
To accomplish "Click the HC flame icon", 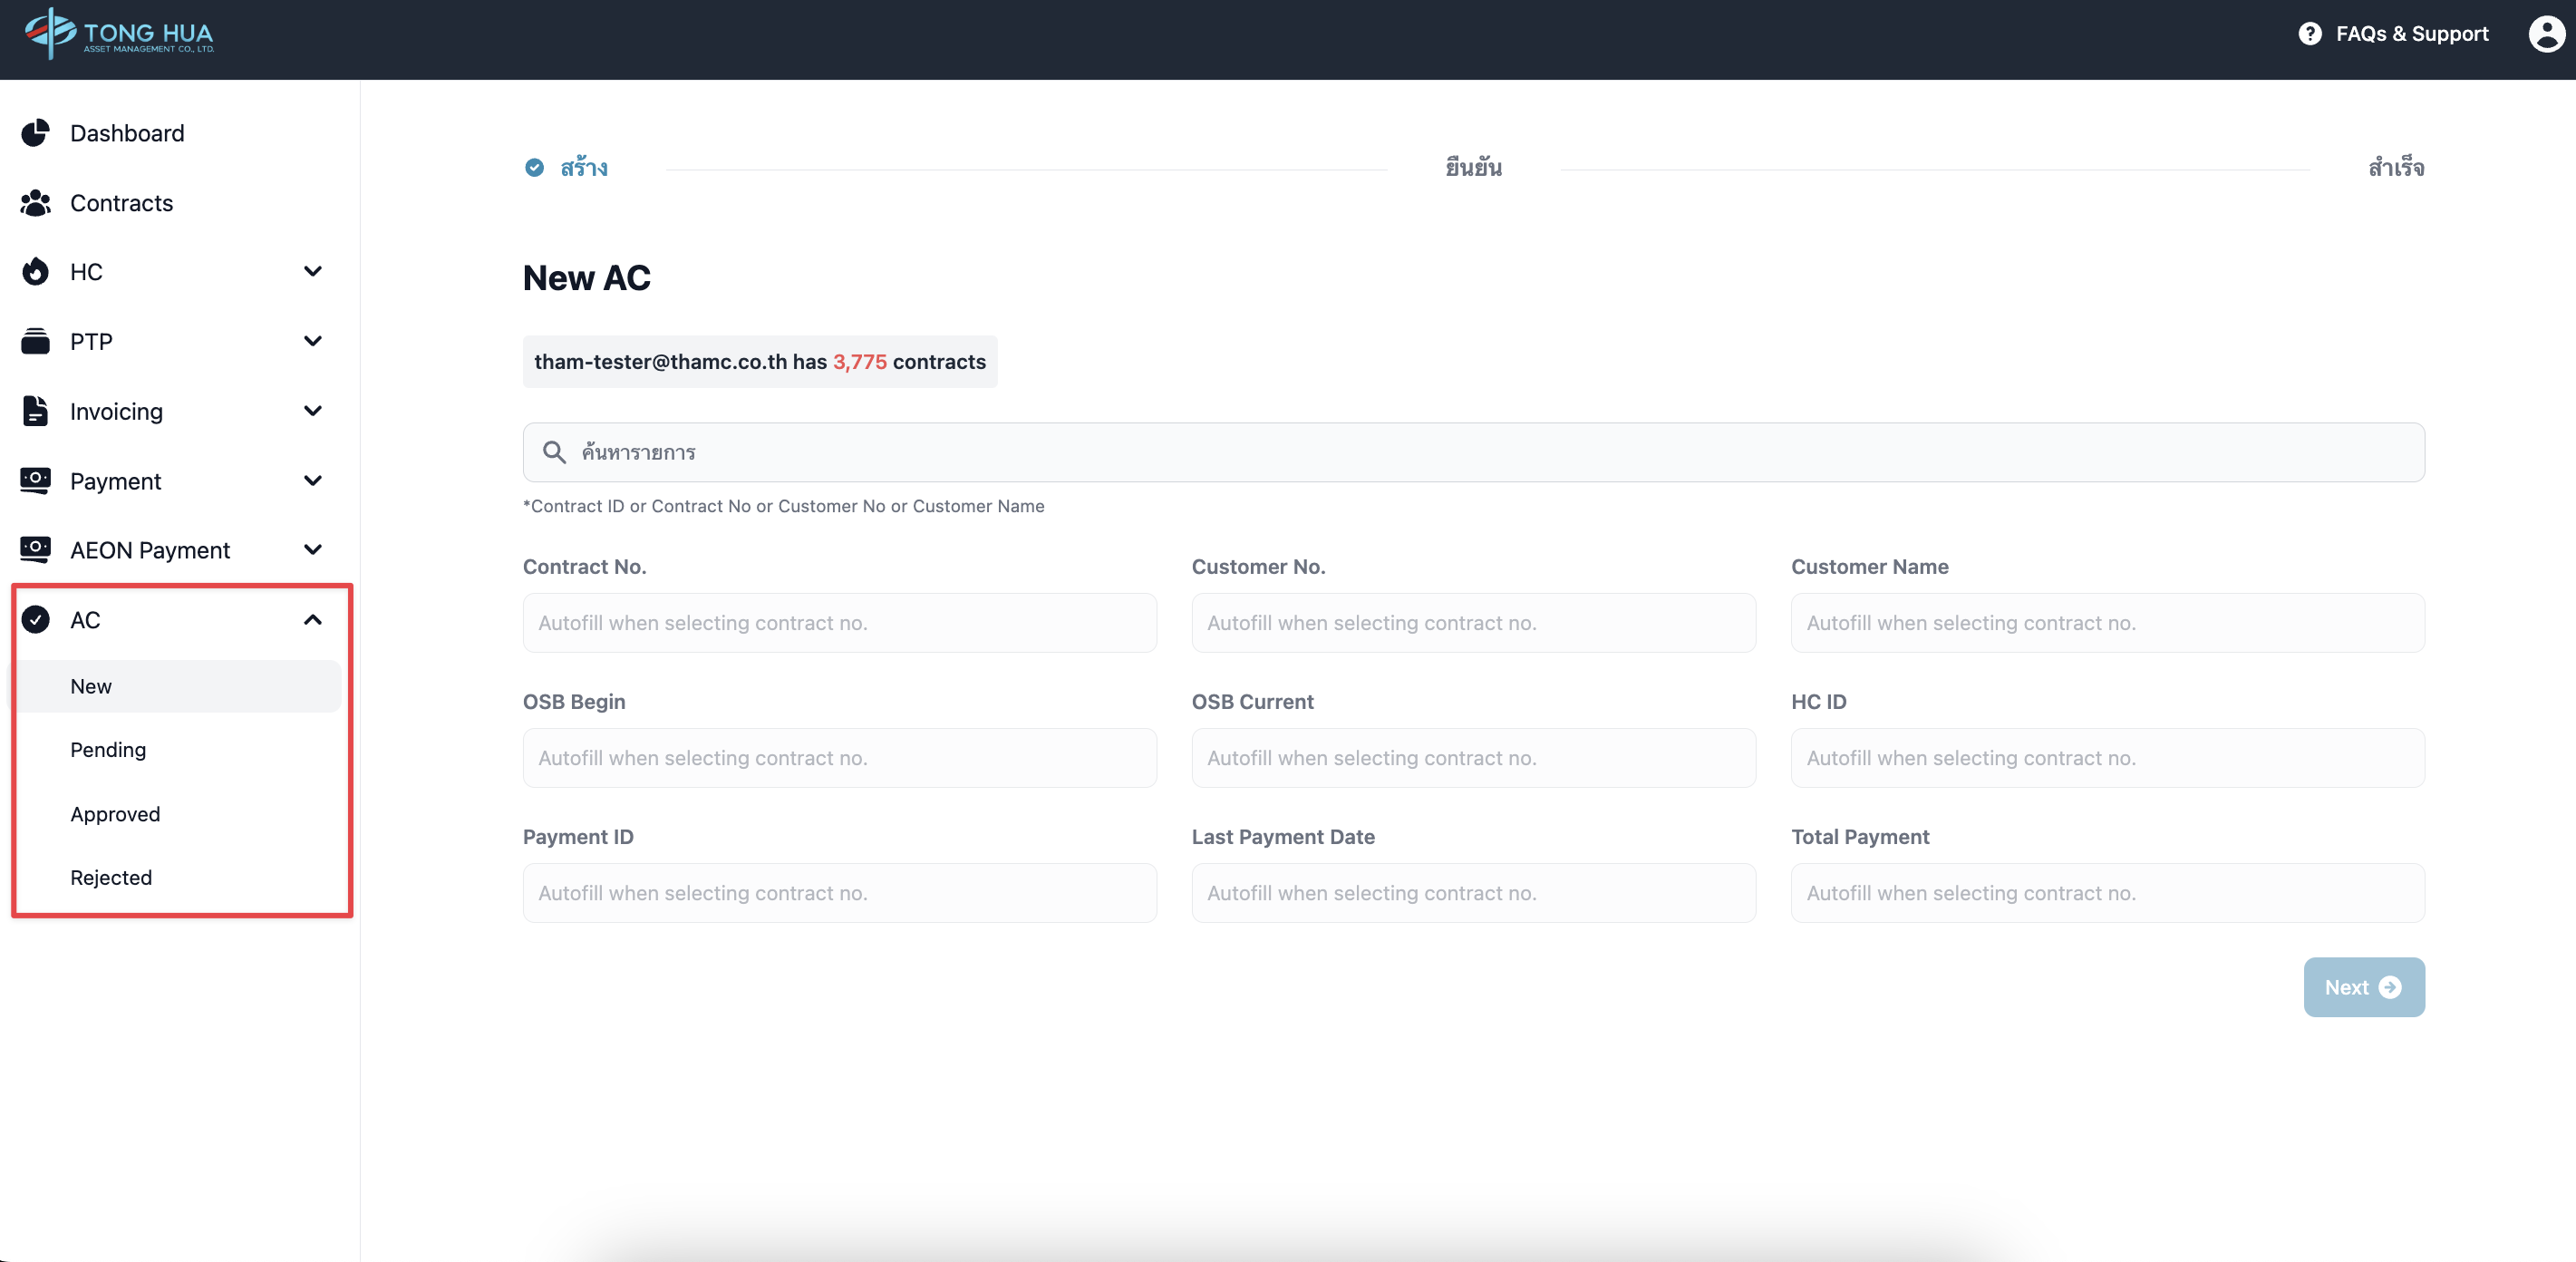I will click(x=35, y=272).
